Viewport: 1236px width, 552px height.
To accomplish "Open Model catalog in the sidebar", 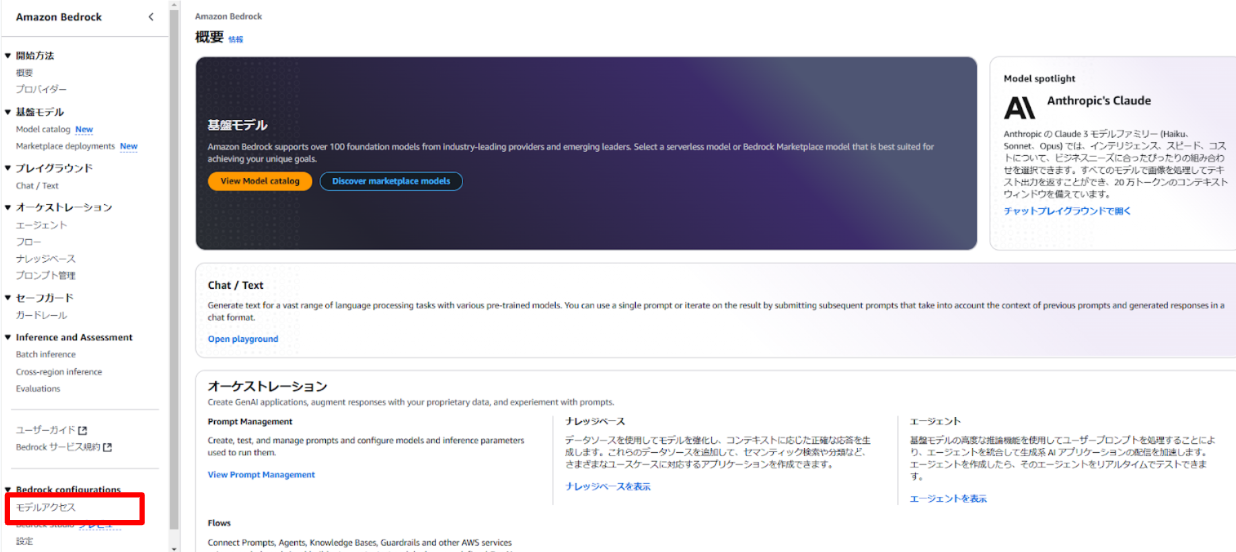I will pyautogui.click(x=43, y=129).
